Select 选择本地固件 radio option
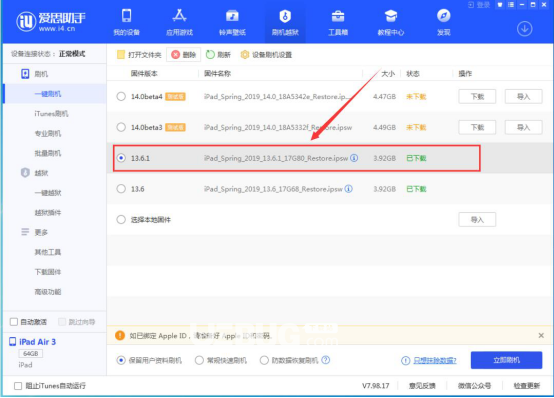Image resolution: width=554 pixels, height=398 pixels. pos(121,220)
